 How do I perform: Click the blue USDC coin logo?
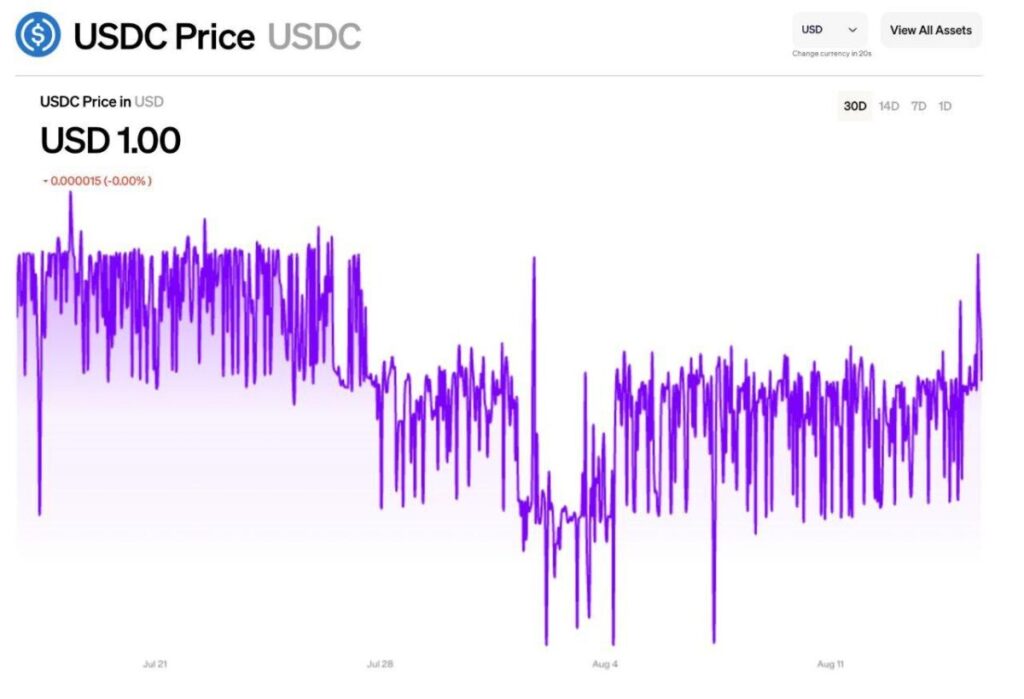click(x=38, y=36)
